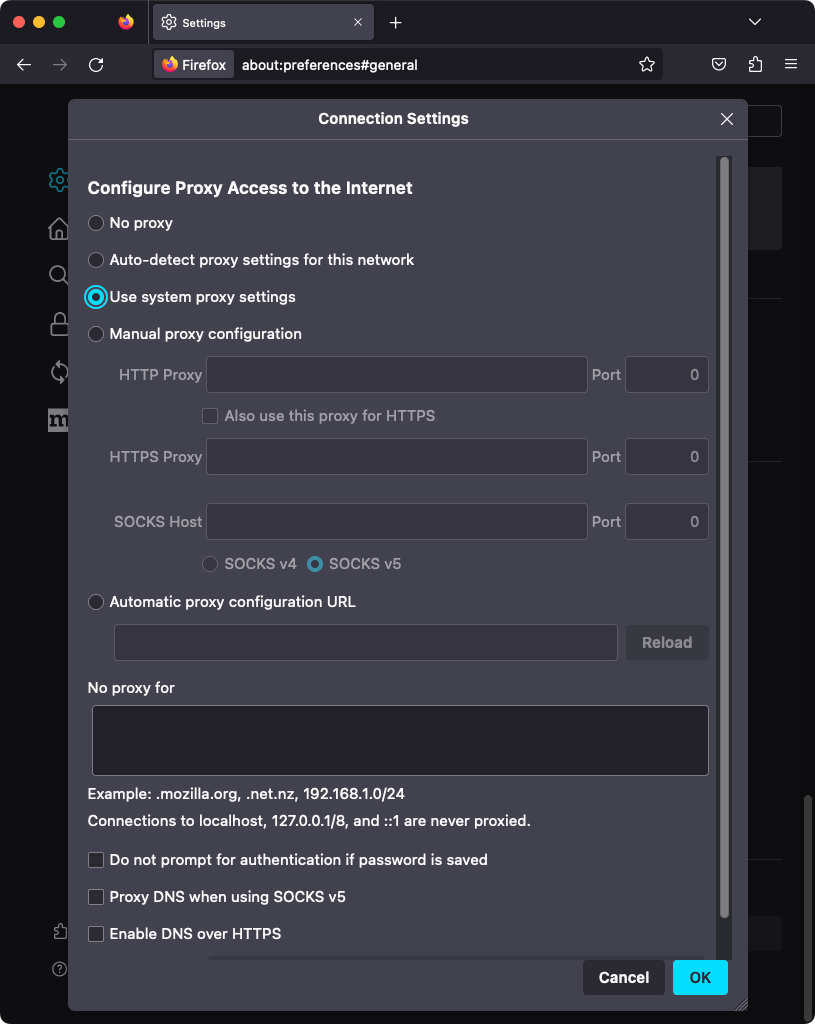Viewport: 815px width, 1024px height.
Task: Close the Connection Settings dialog
Action: pos(727,119)
